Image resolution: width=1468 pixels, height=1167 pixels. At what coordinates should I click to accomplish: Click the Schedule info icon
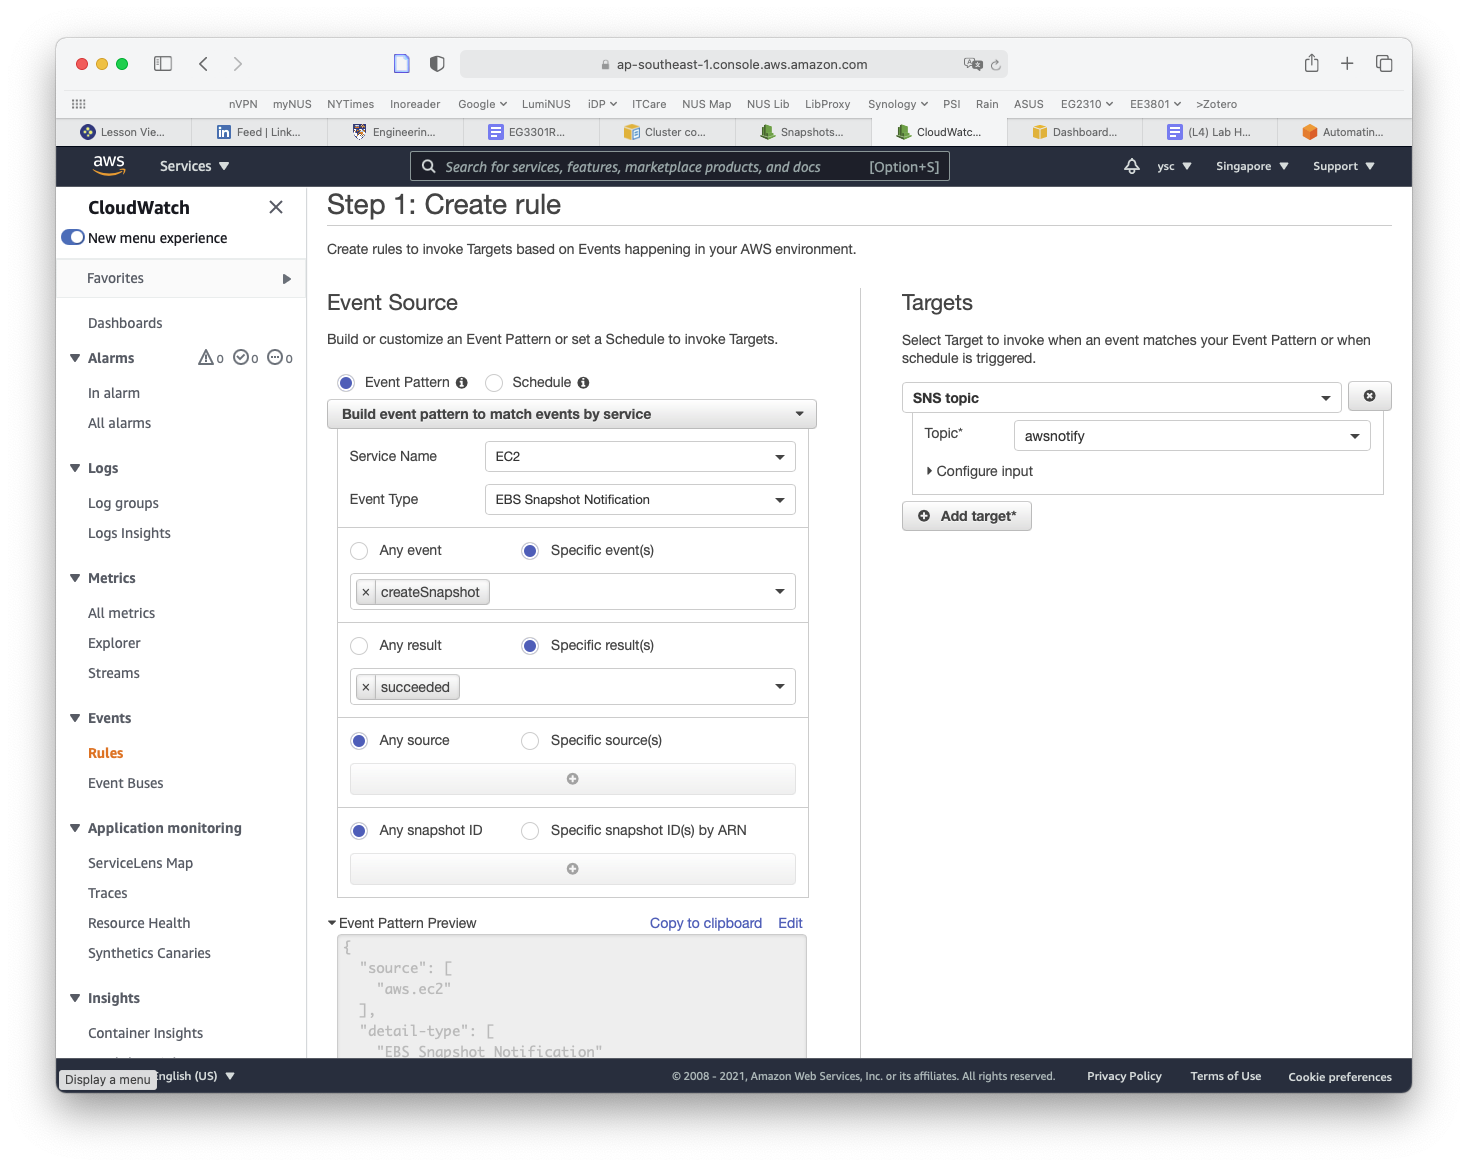pos(583,383)
